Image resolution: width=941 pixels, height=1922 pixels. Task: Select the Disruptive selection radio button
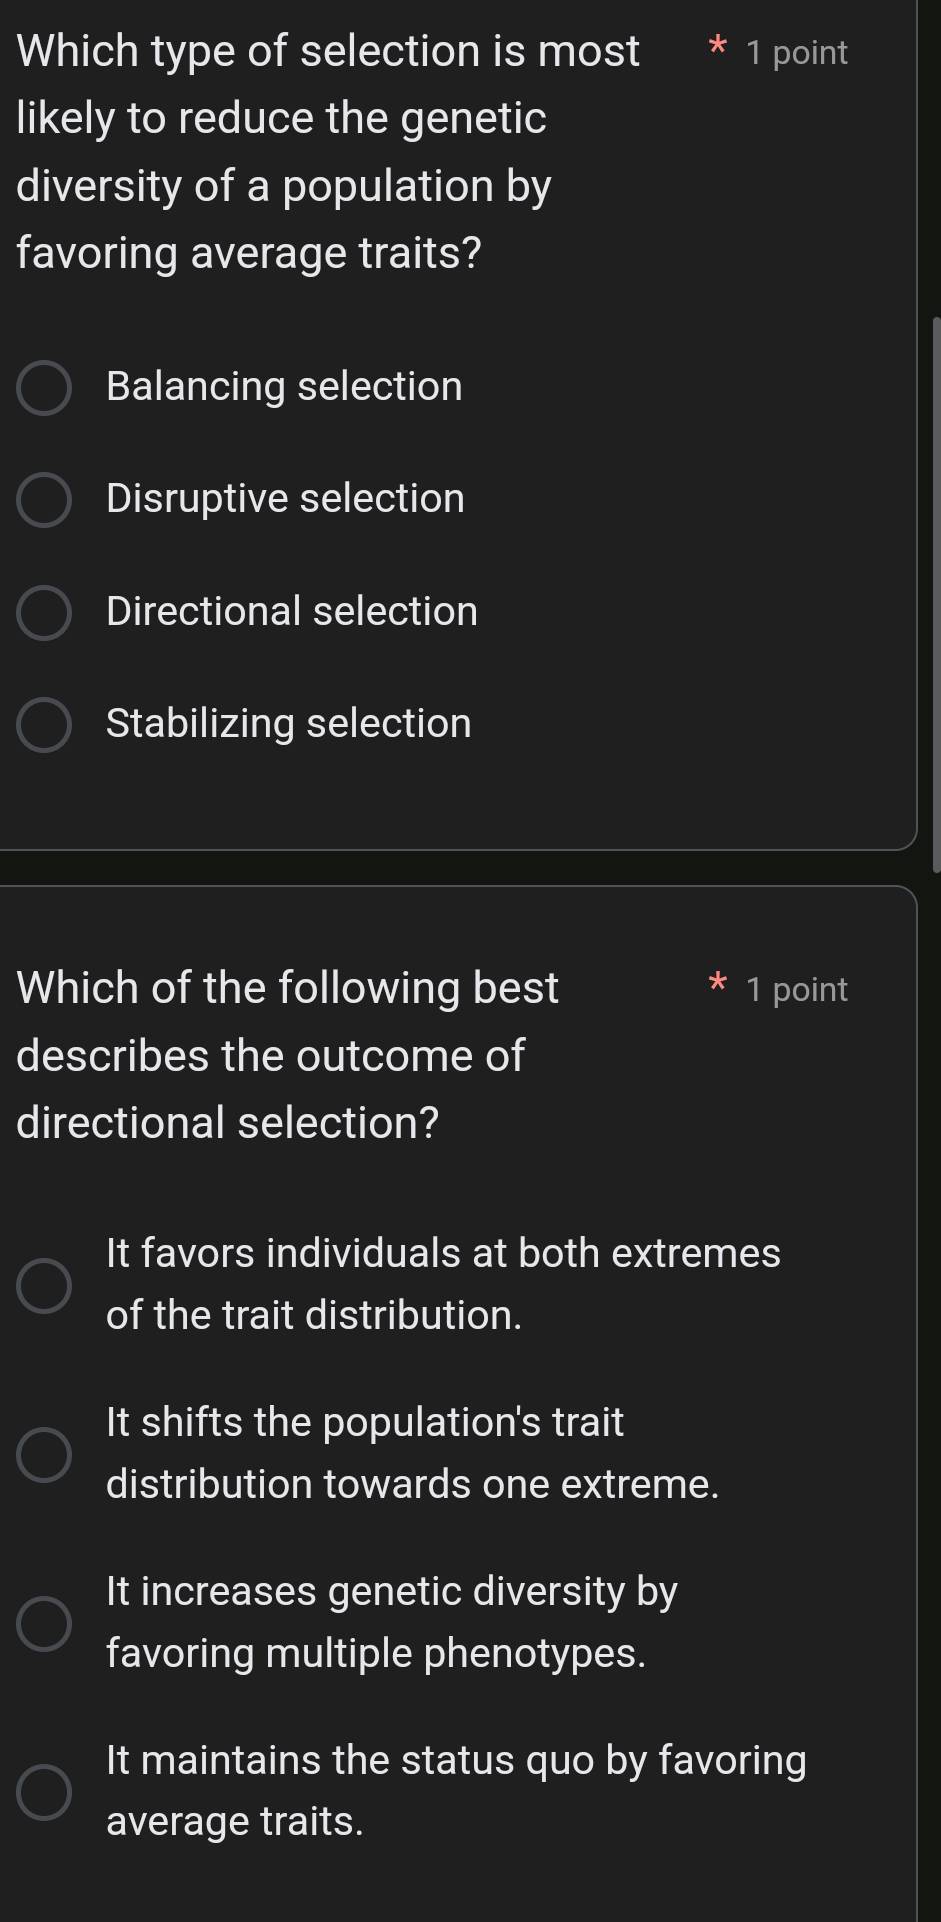click(43, 500)
